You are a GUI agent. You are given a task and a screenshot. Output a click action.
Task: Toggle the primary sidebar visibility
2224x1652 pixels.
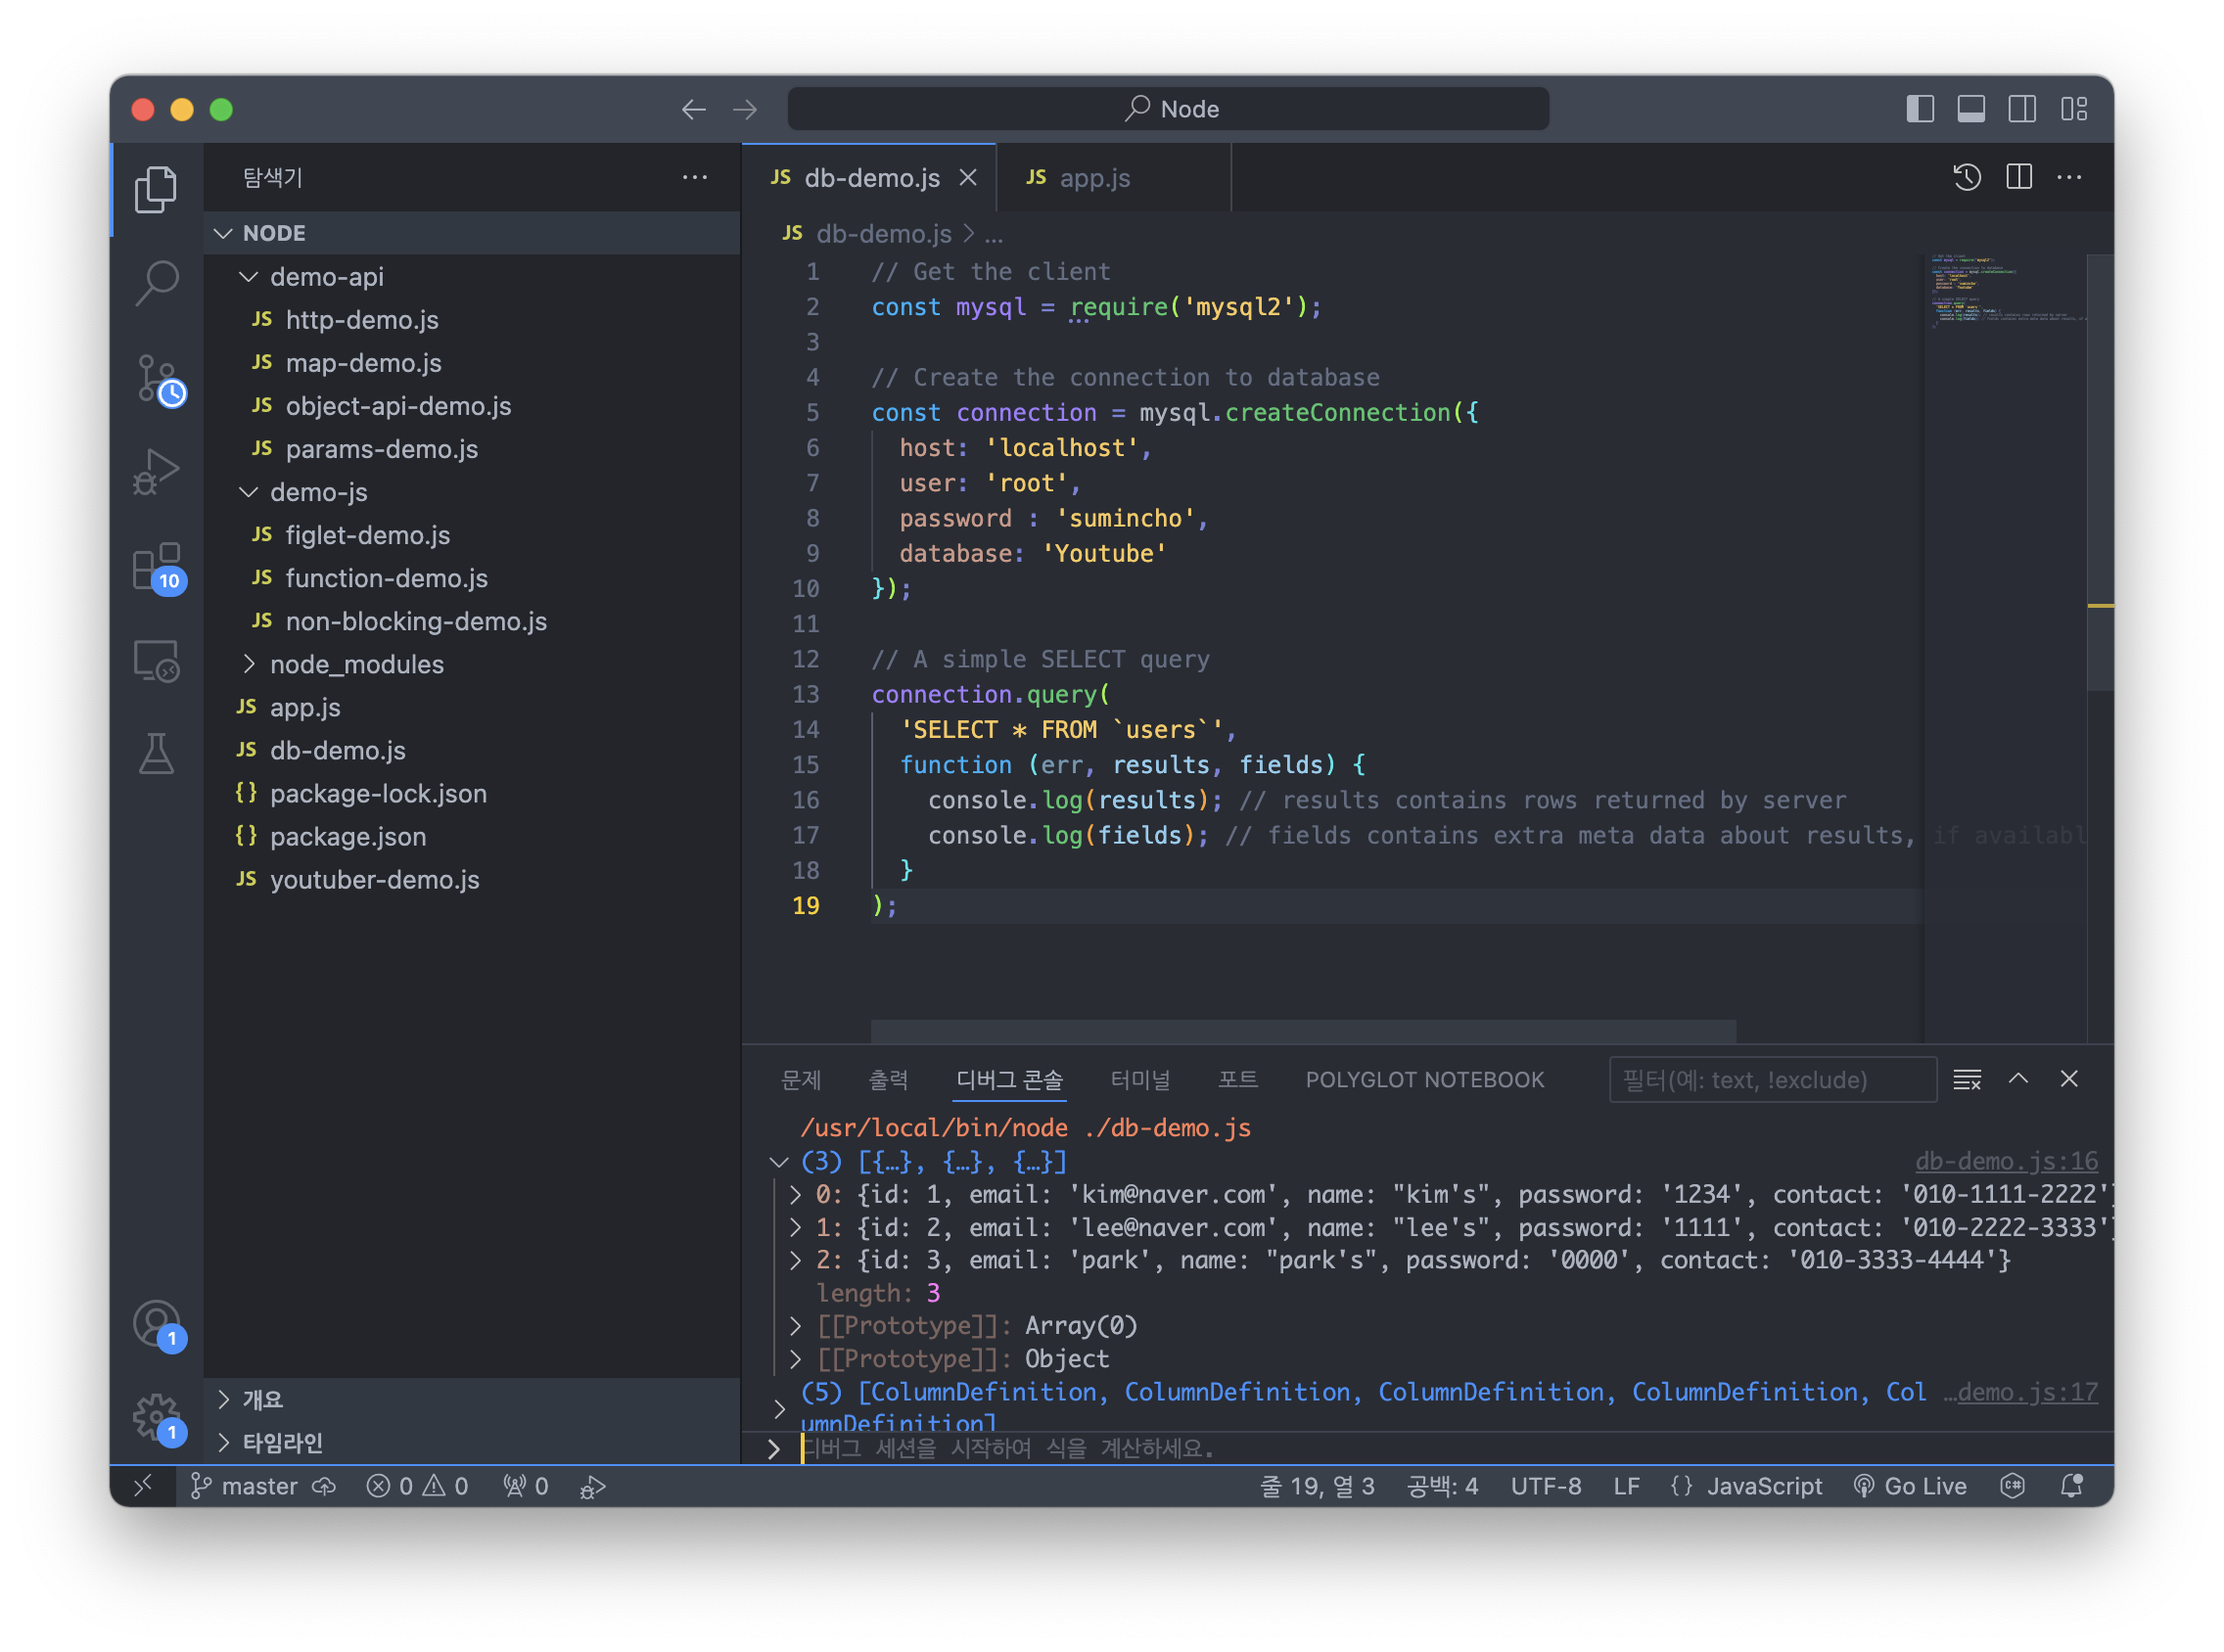click(x=1919, y=109)
